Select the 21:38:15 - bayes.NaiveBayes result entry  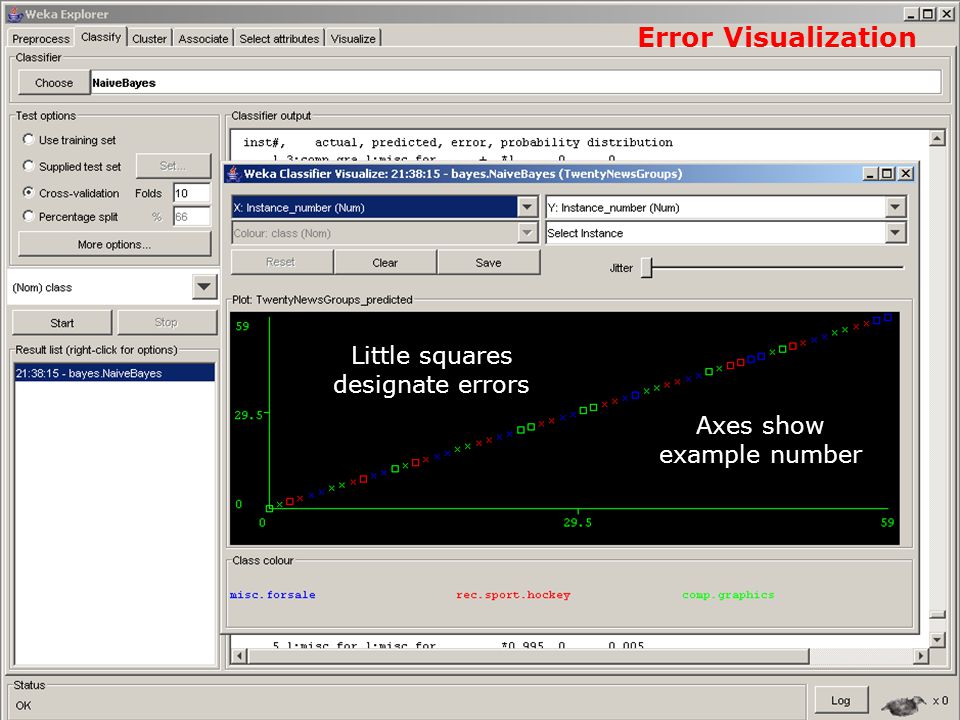(x=114, y=373)
